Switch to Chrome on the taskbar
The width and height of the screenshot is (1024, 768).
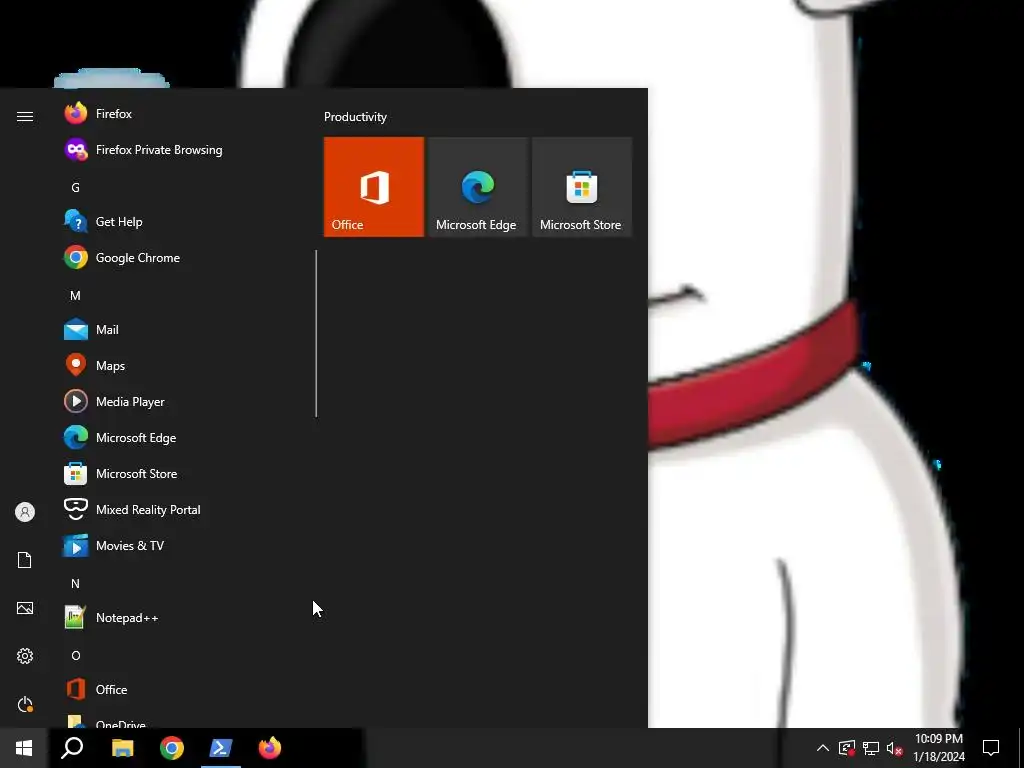click(172, 748)
